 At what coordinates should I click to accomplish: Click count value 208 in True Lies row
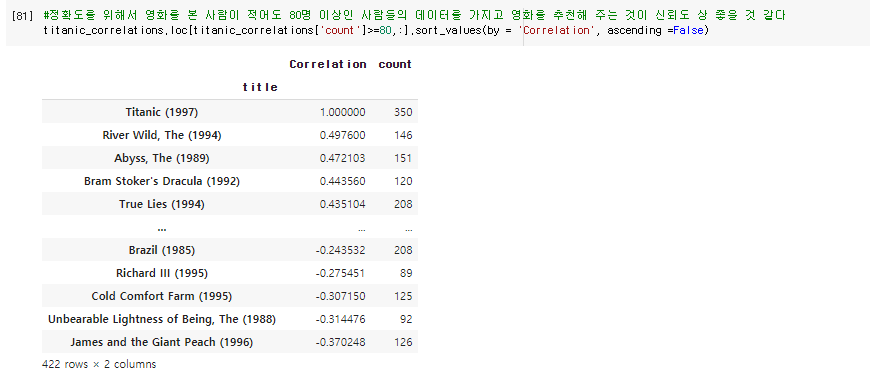coord(403,205)
